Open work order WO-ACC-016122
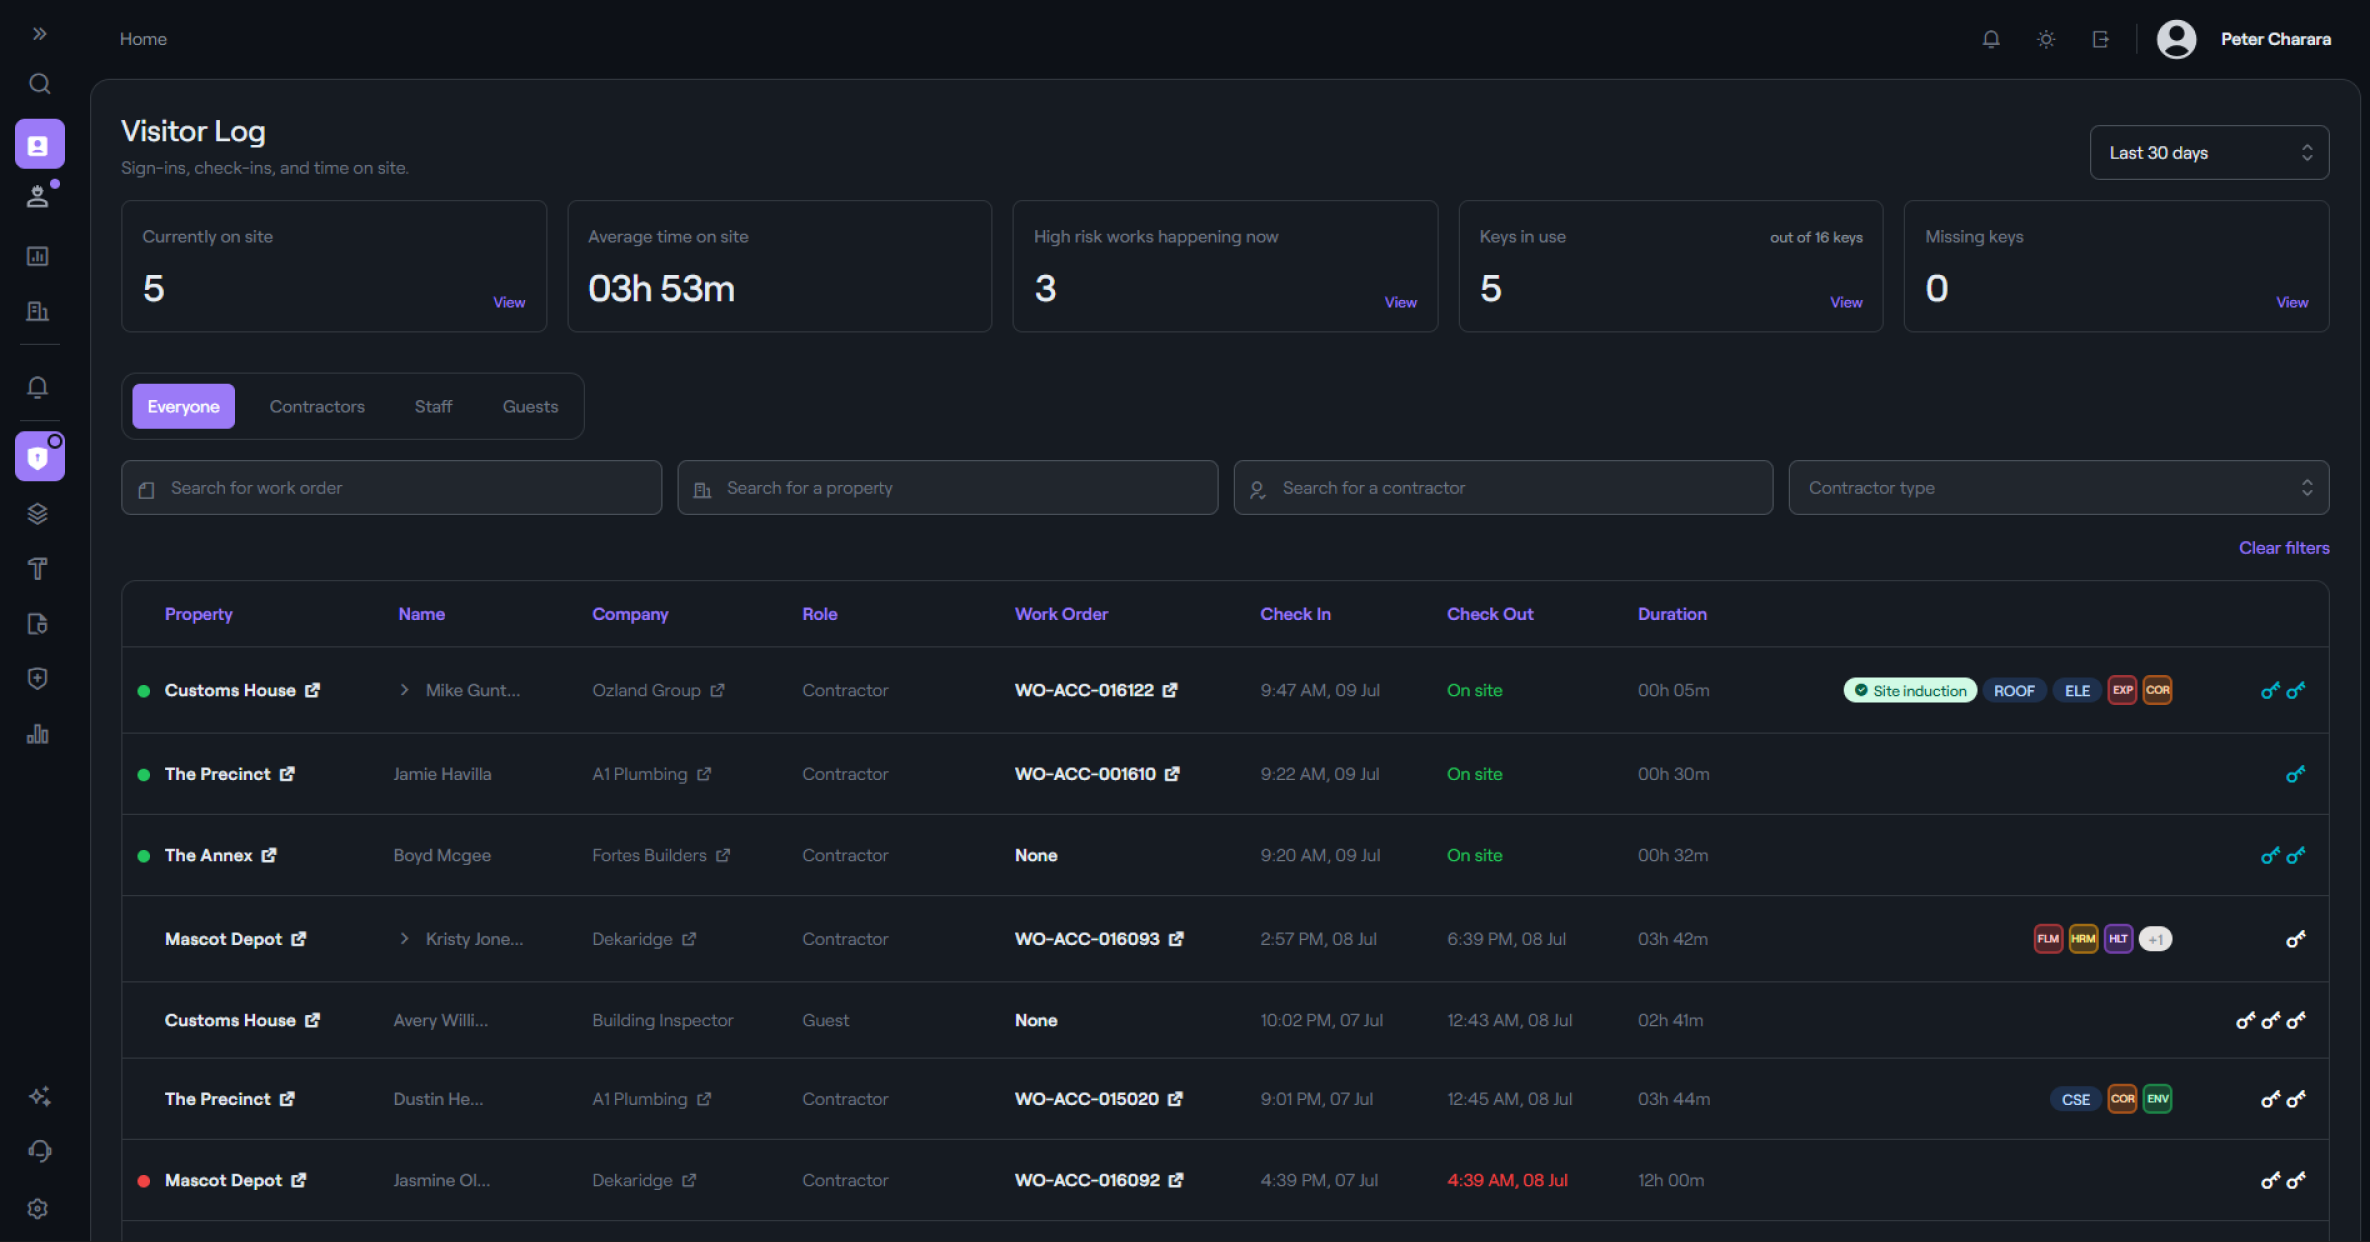This screenshot has width=2370, height=1242. tap(1095, 690)
